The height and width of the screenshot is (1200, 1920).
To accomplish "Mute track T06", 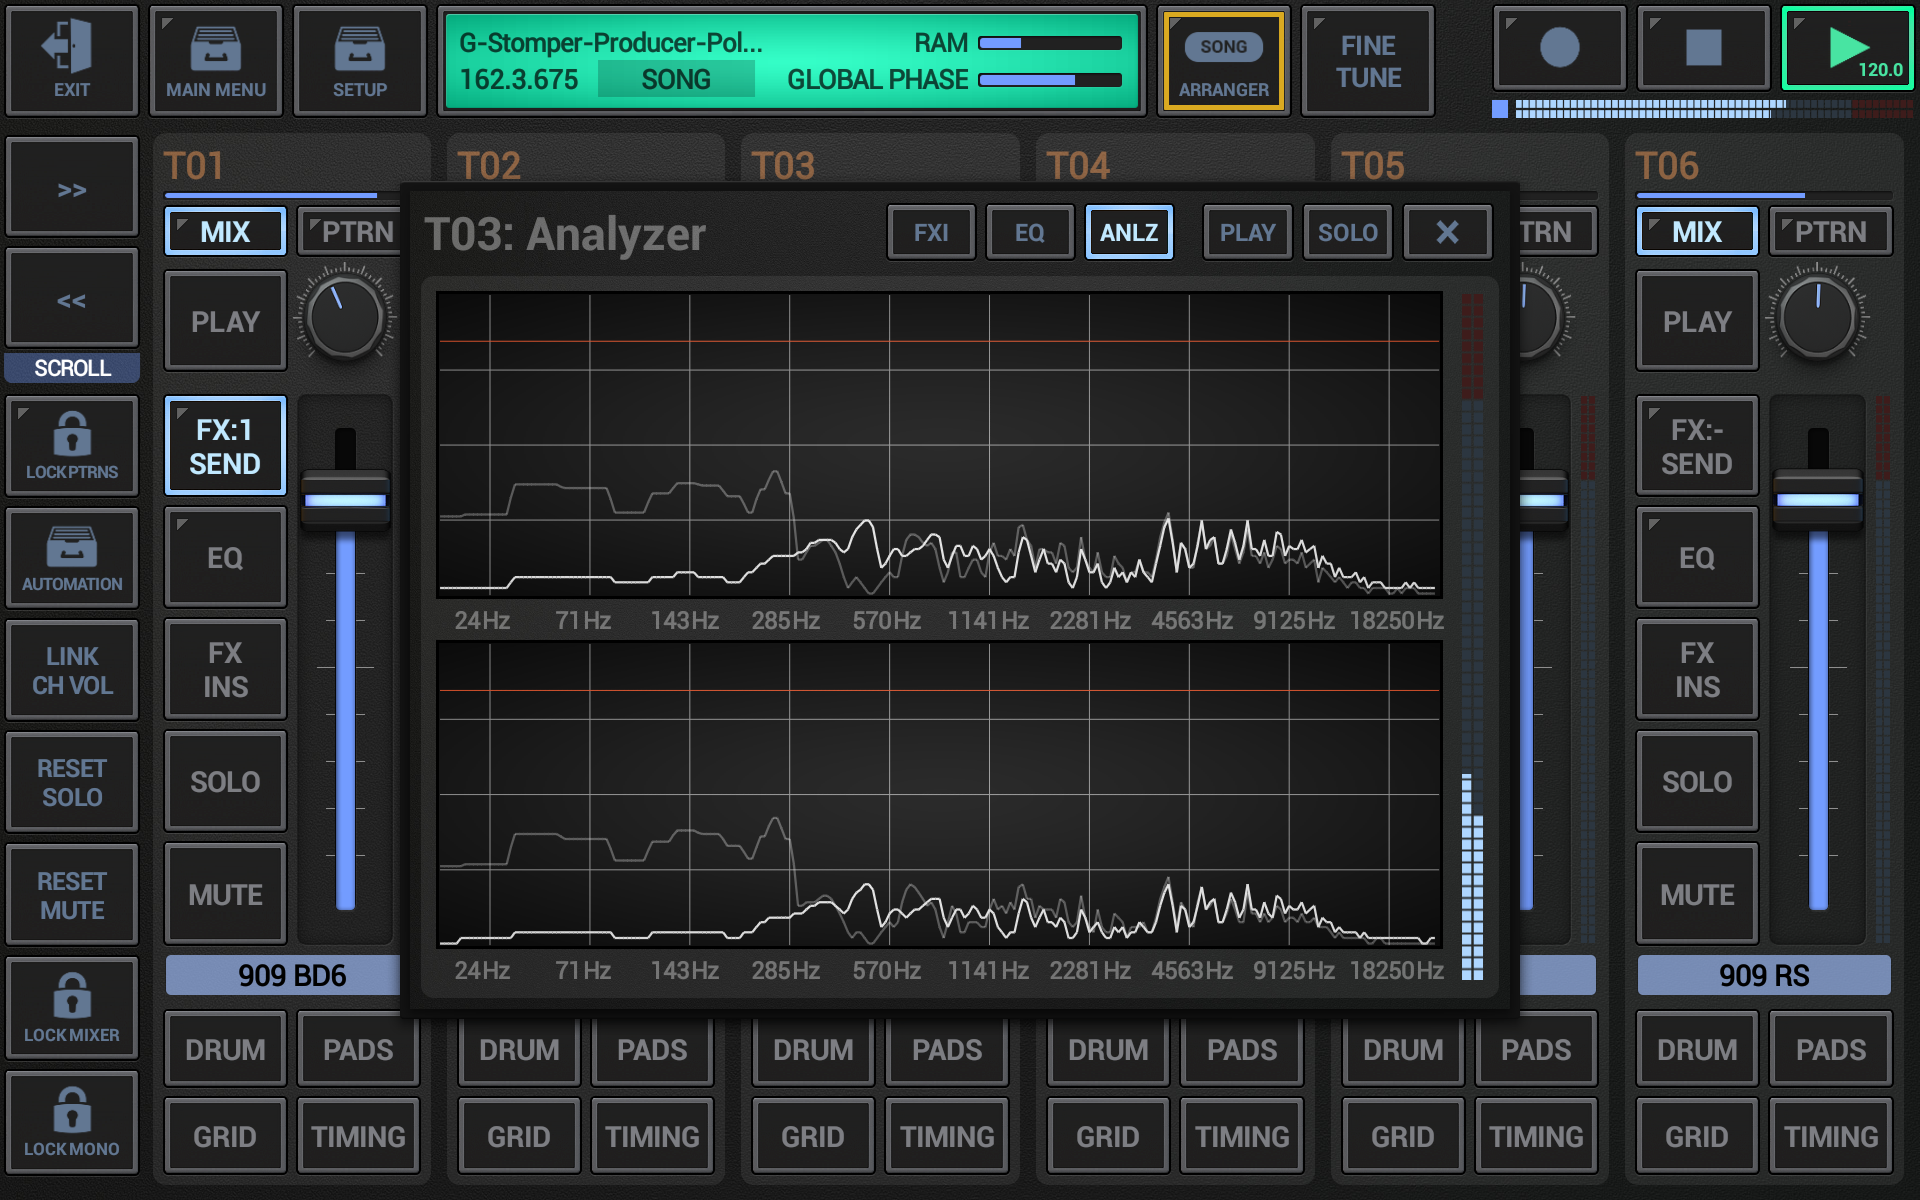I will coord(1696,893).
